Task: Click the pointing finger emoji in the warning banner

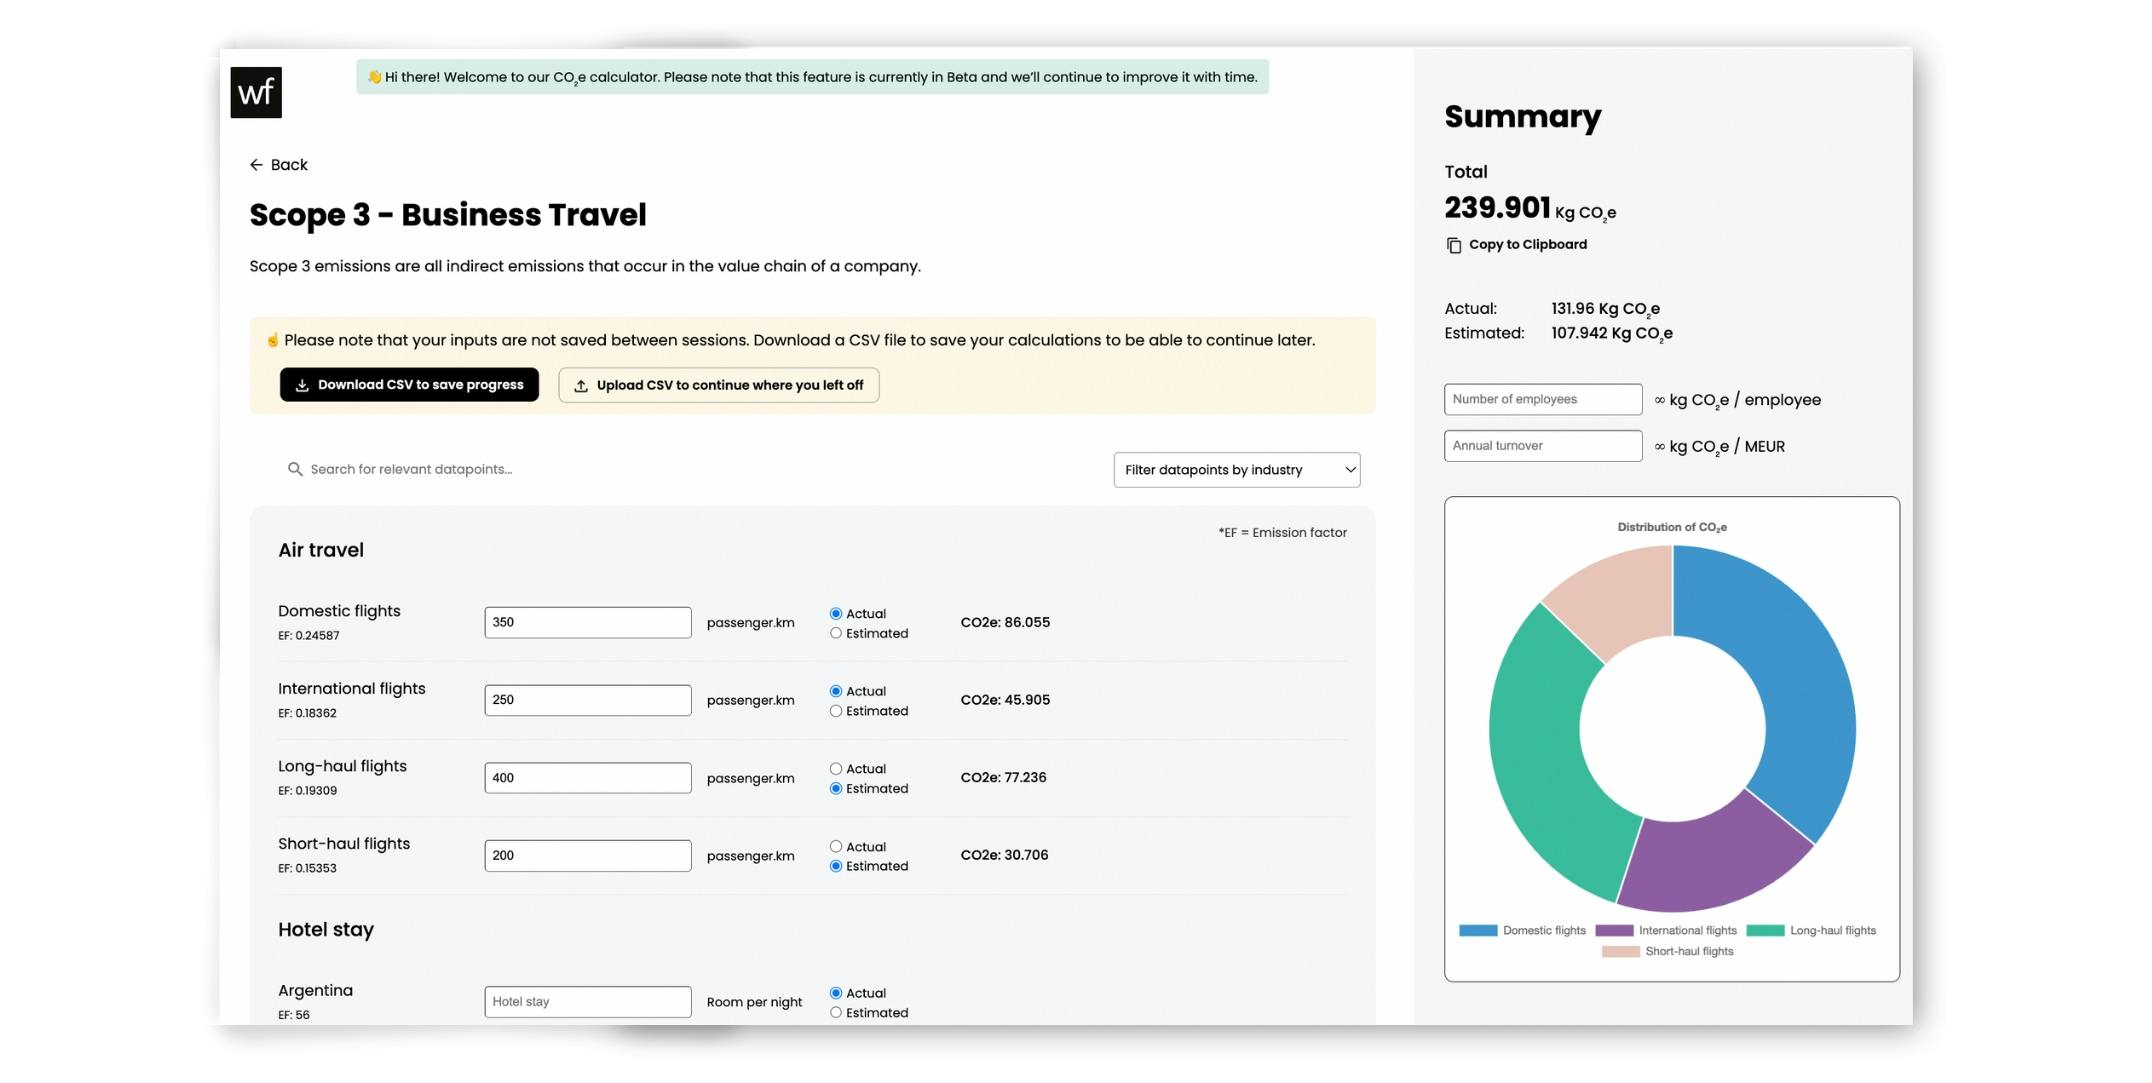Action: (x=272, y=339)
